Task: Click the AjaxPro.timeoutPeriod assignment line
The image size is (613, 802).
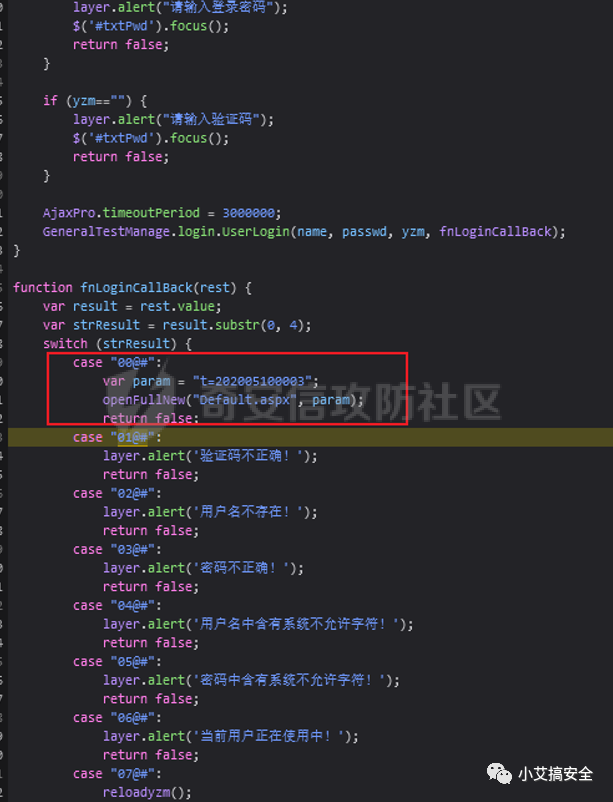Action: click(162, 213)
